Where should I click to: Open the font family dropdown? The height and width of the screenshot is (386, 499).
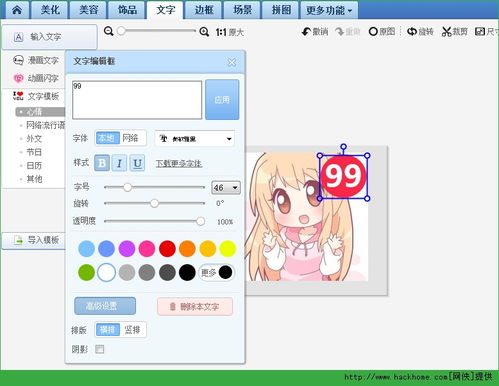(195, 139)
